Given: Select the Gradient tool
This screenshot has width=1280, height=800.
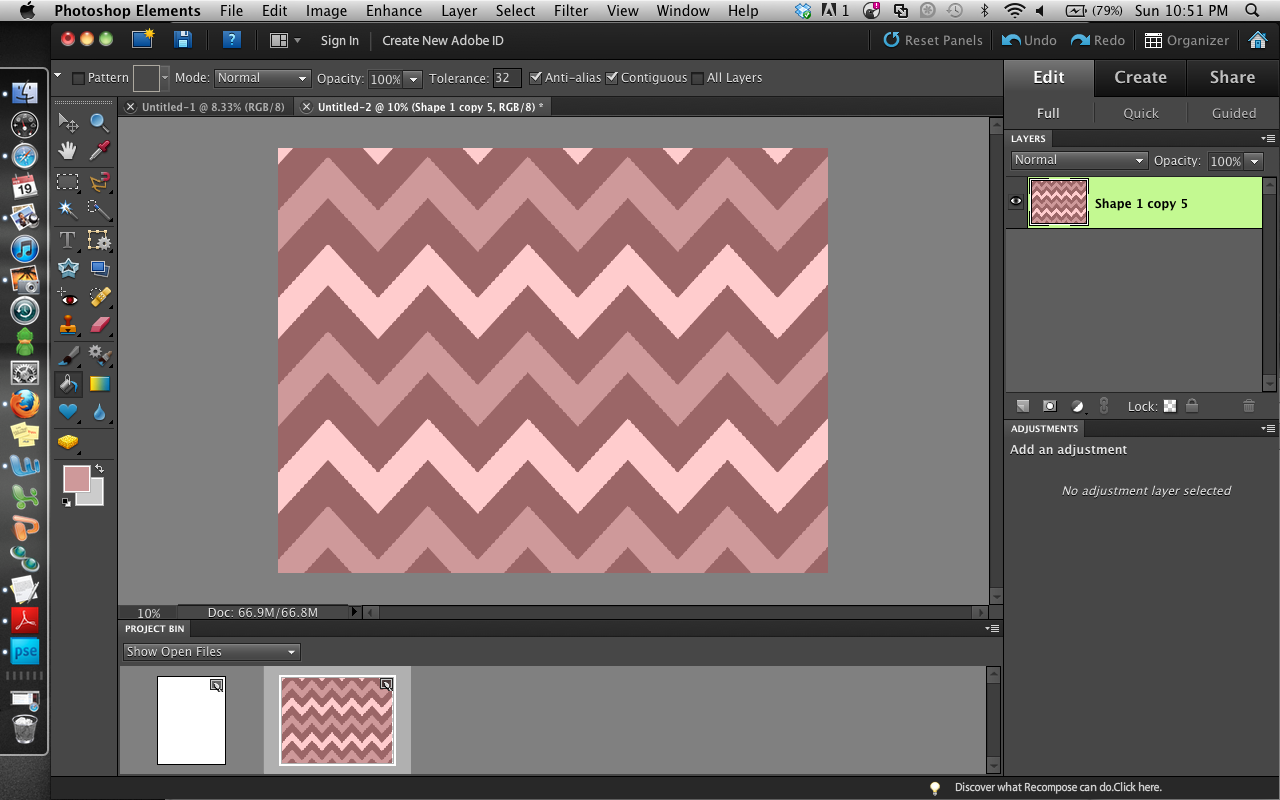Looking at the screenshot, I should [x=99, y=383].
